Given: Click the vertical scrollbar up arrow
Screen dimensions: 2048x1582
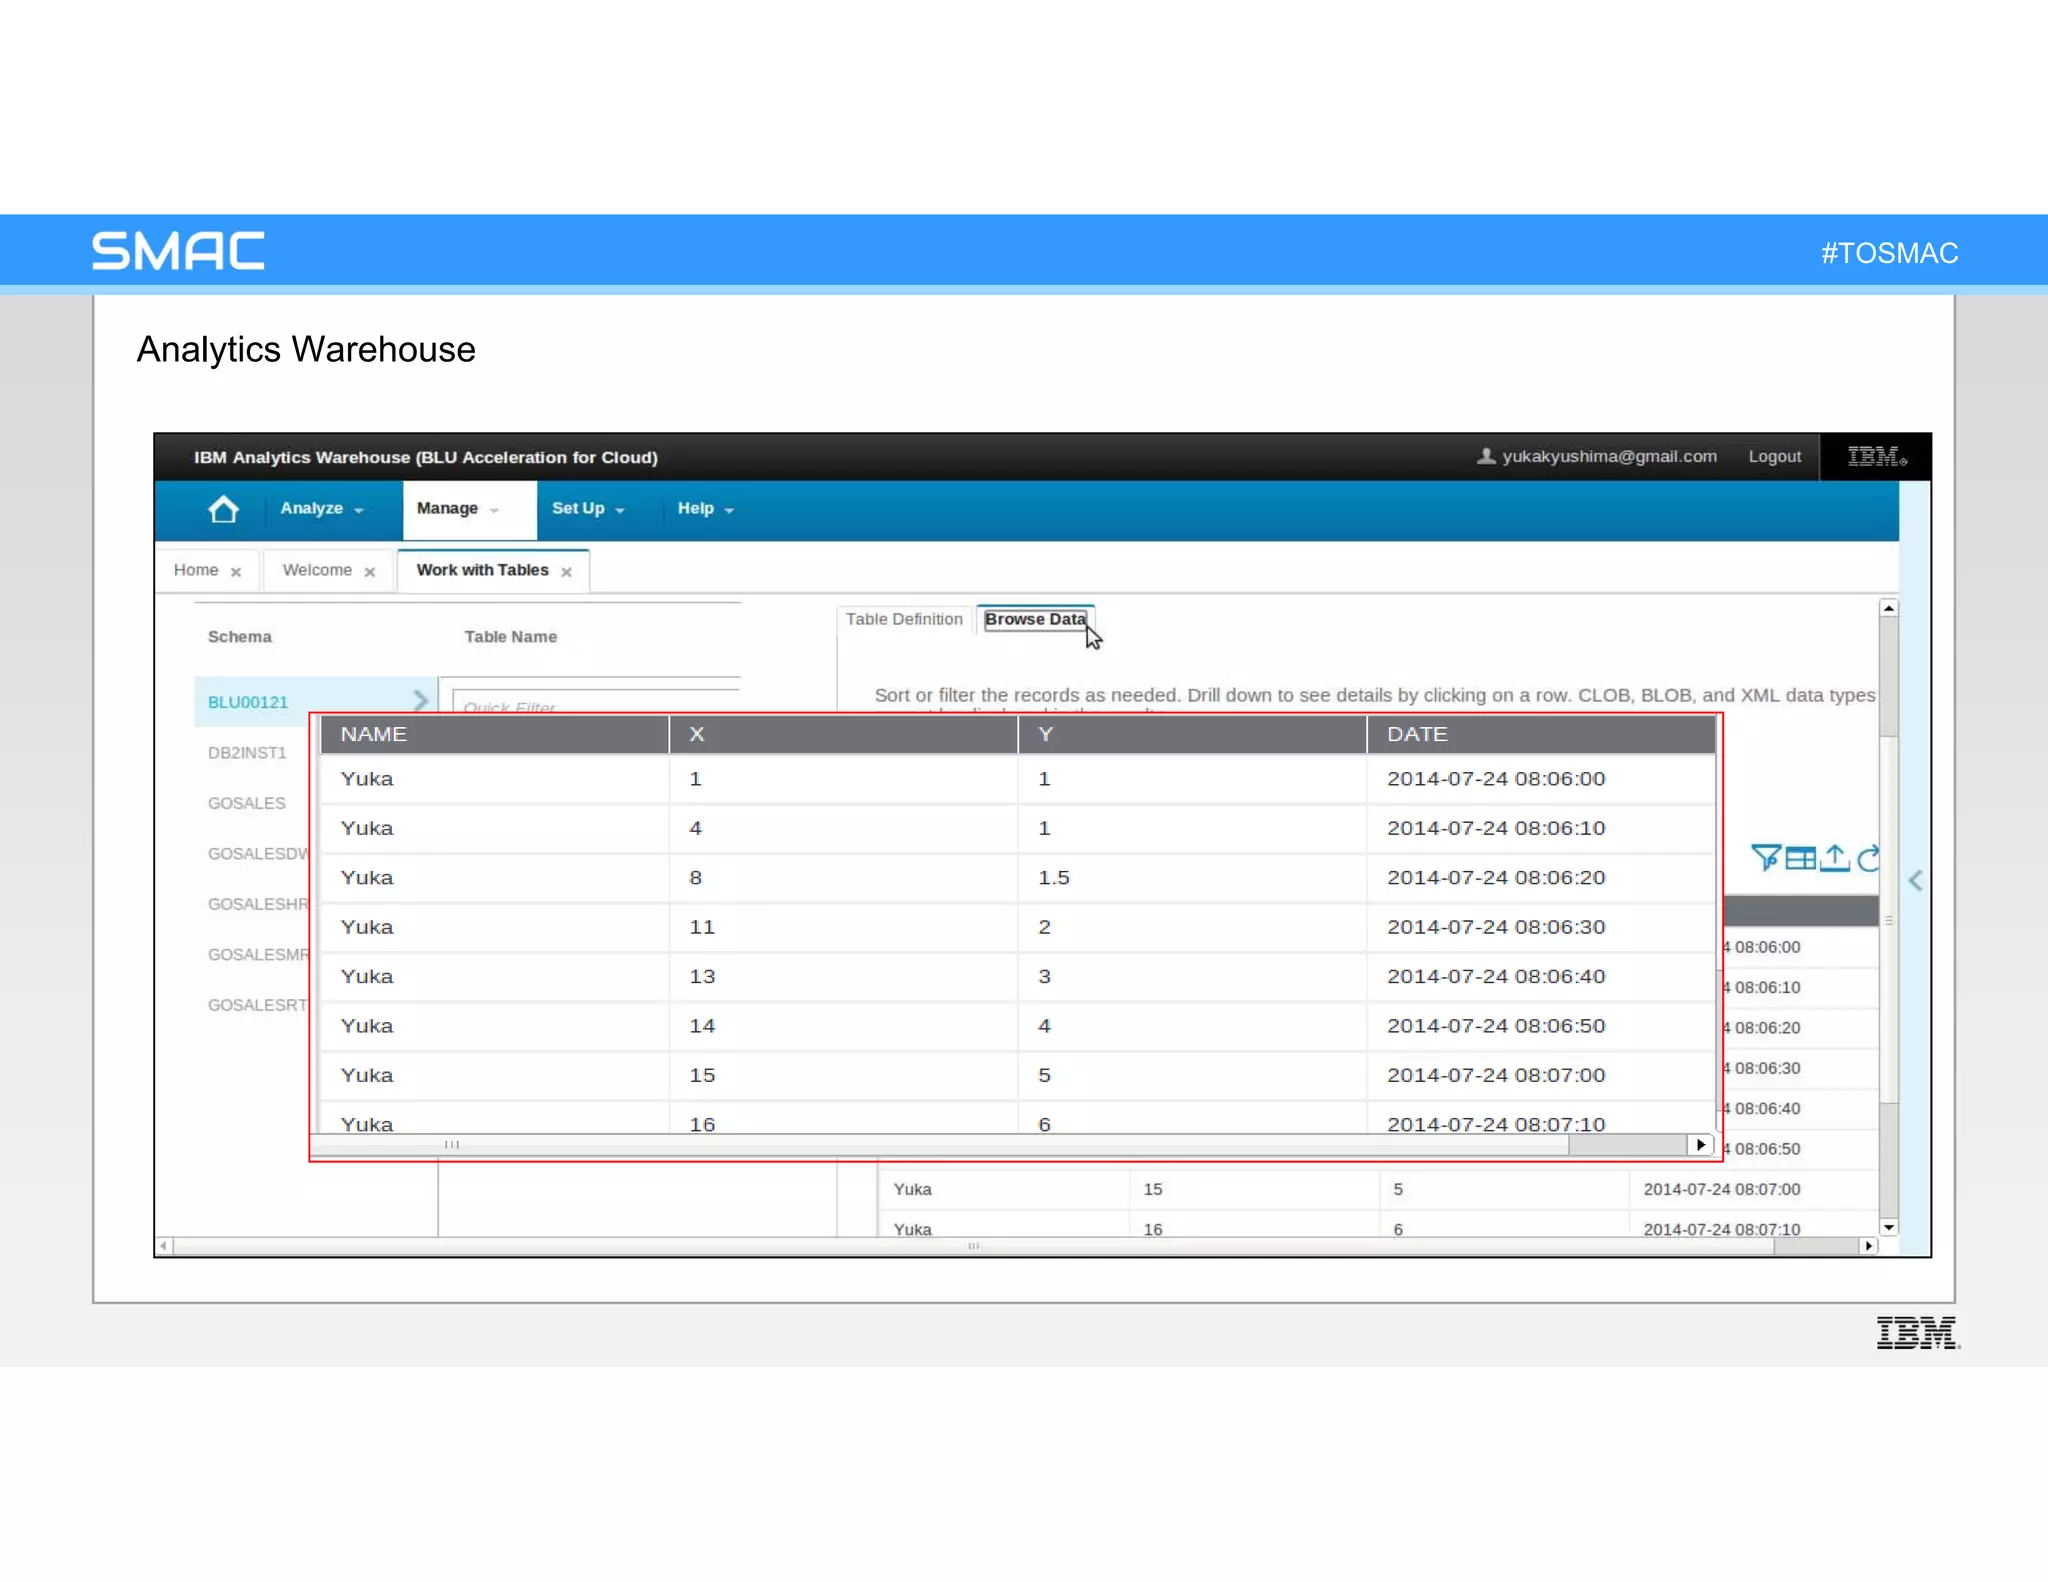Looking at the screenshot, I should tap(1888, 608).
